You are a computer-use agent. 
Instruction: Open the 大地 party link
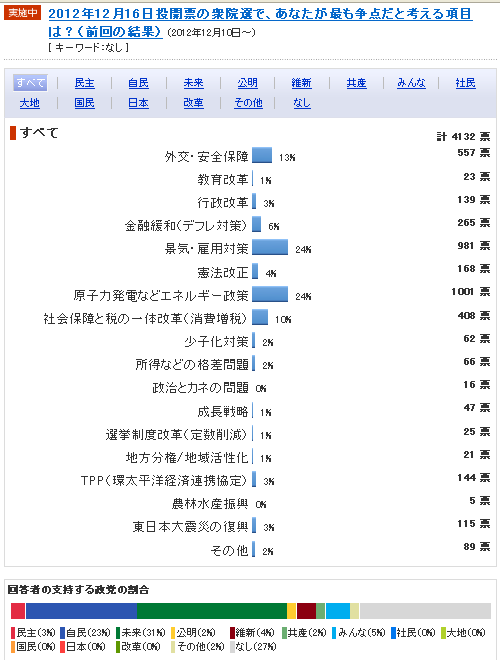coord(29,103)
